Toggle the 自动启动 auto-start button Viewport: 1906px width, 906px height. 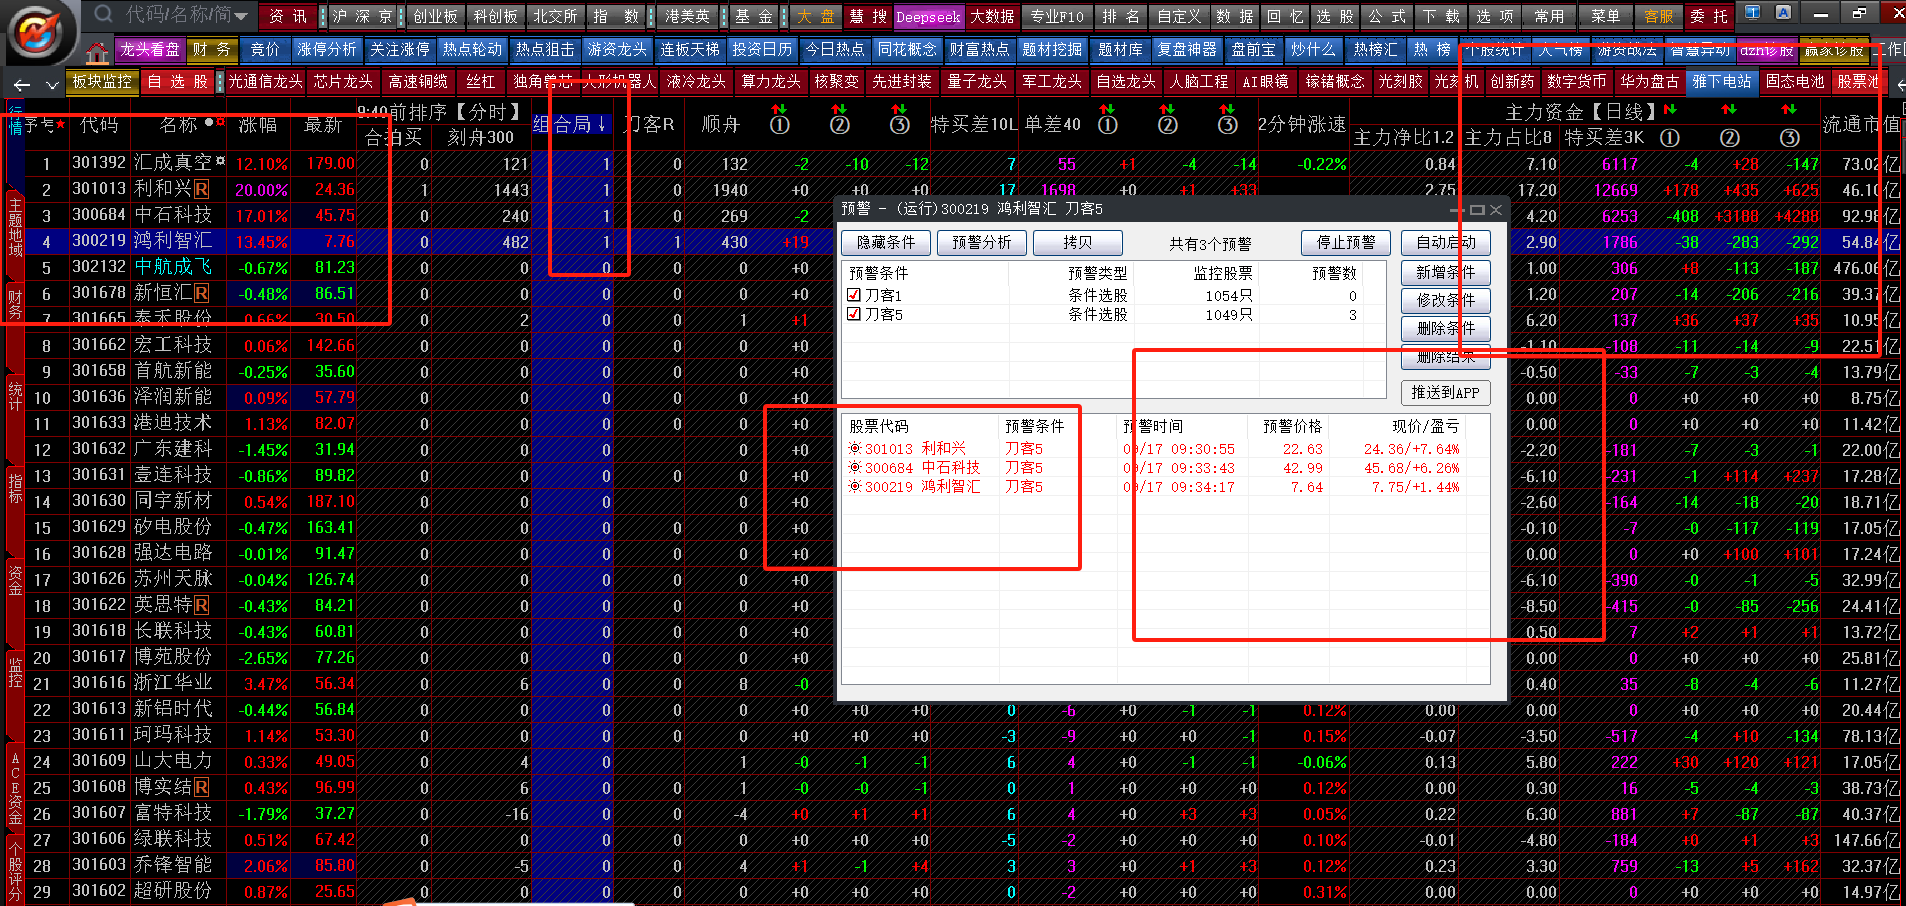(x=1445, y=243)
